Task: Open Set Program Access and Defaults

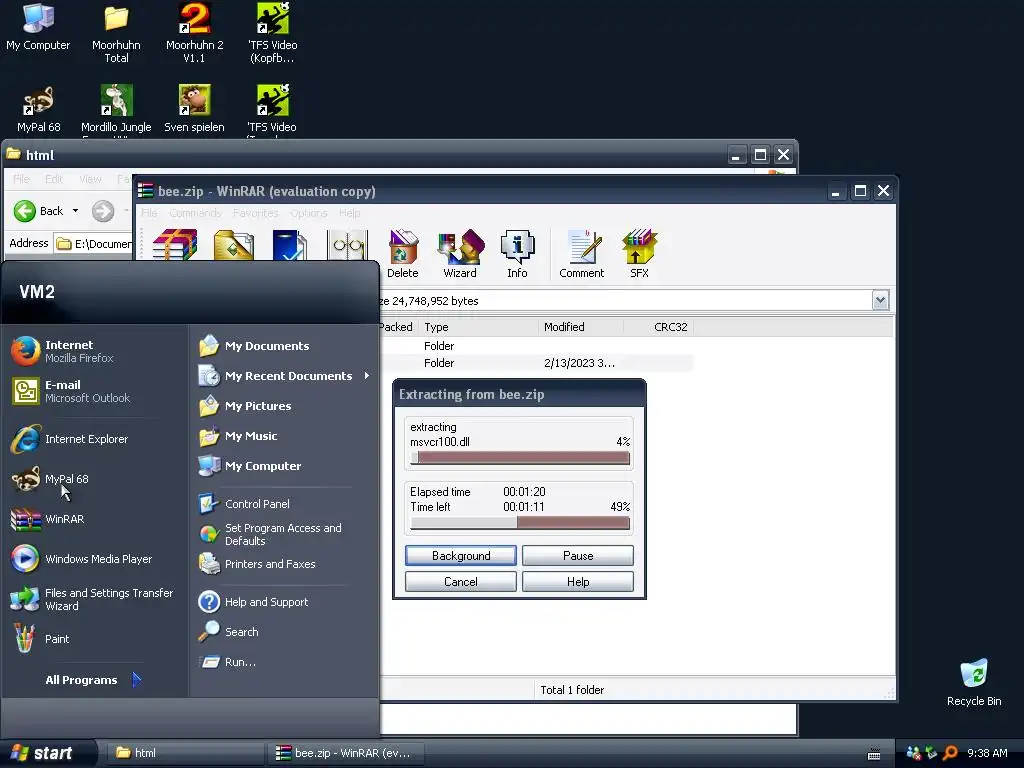Action: (270, 534)
